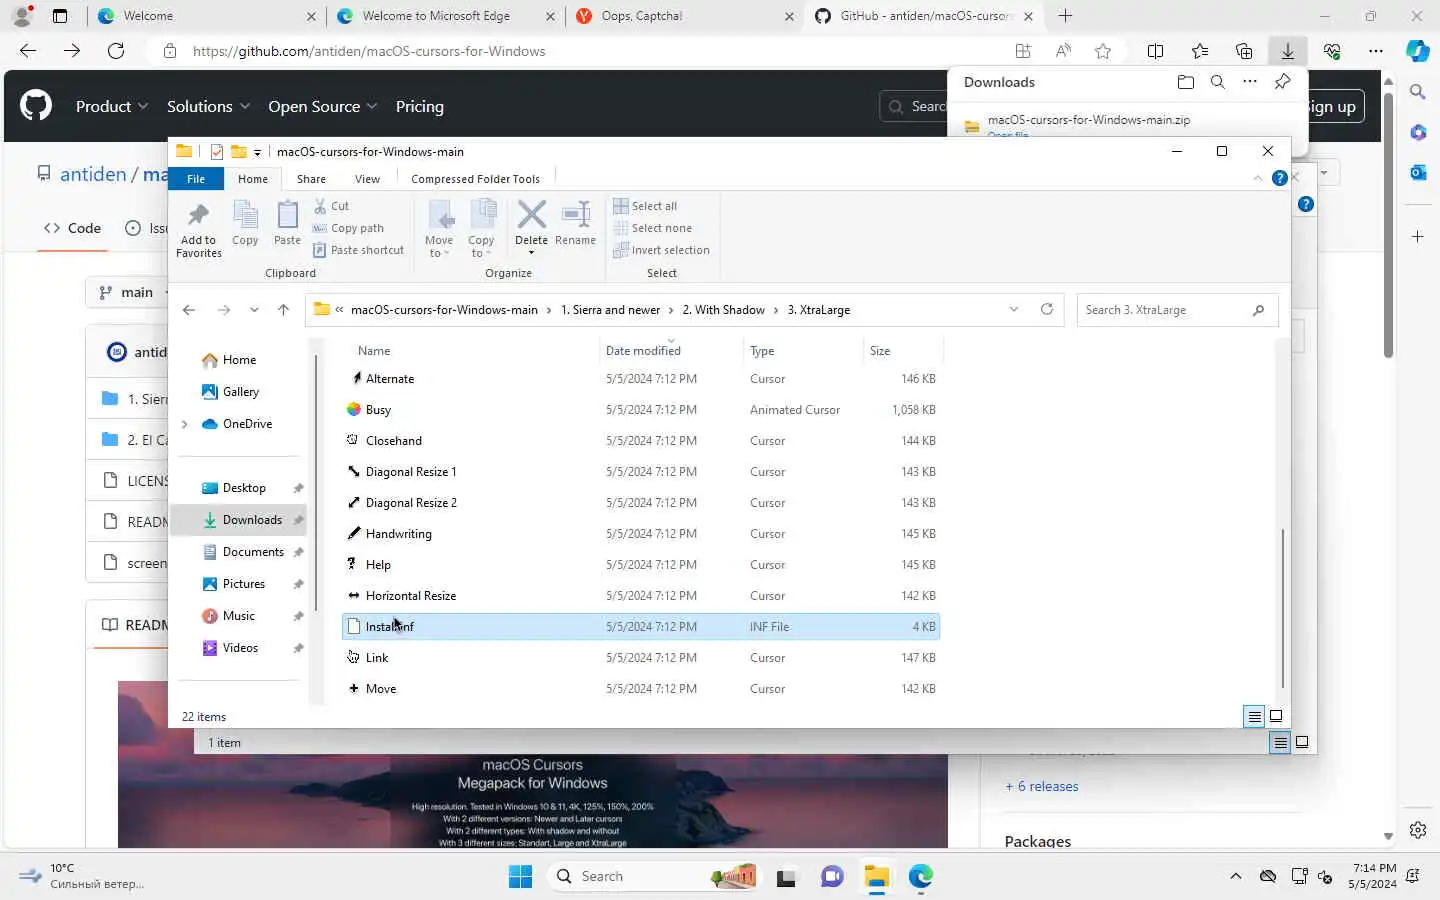Go back in File Explorer

(189, 310)
